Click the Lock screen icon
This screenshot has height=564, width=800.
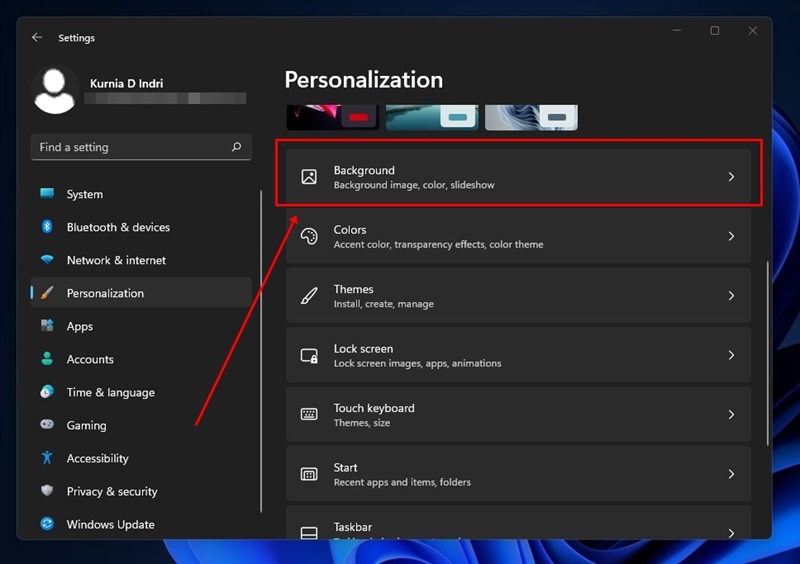pos(309,355)
